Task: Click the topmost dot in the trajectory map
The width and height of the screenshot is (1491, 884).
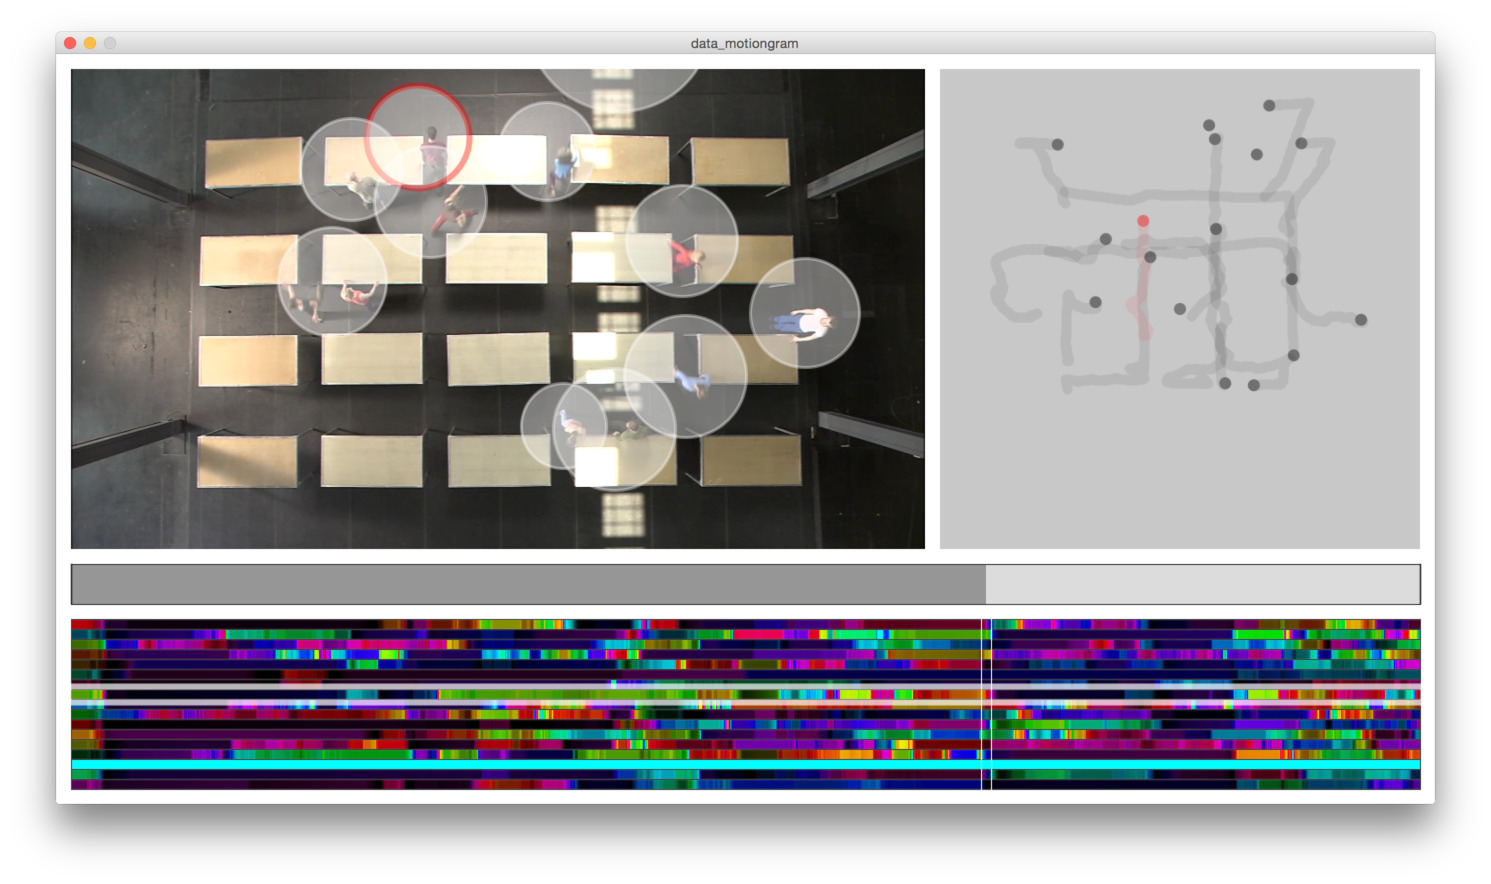Action: tap(1269, 106)
